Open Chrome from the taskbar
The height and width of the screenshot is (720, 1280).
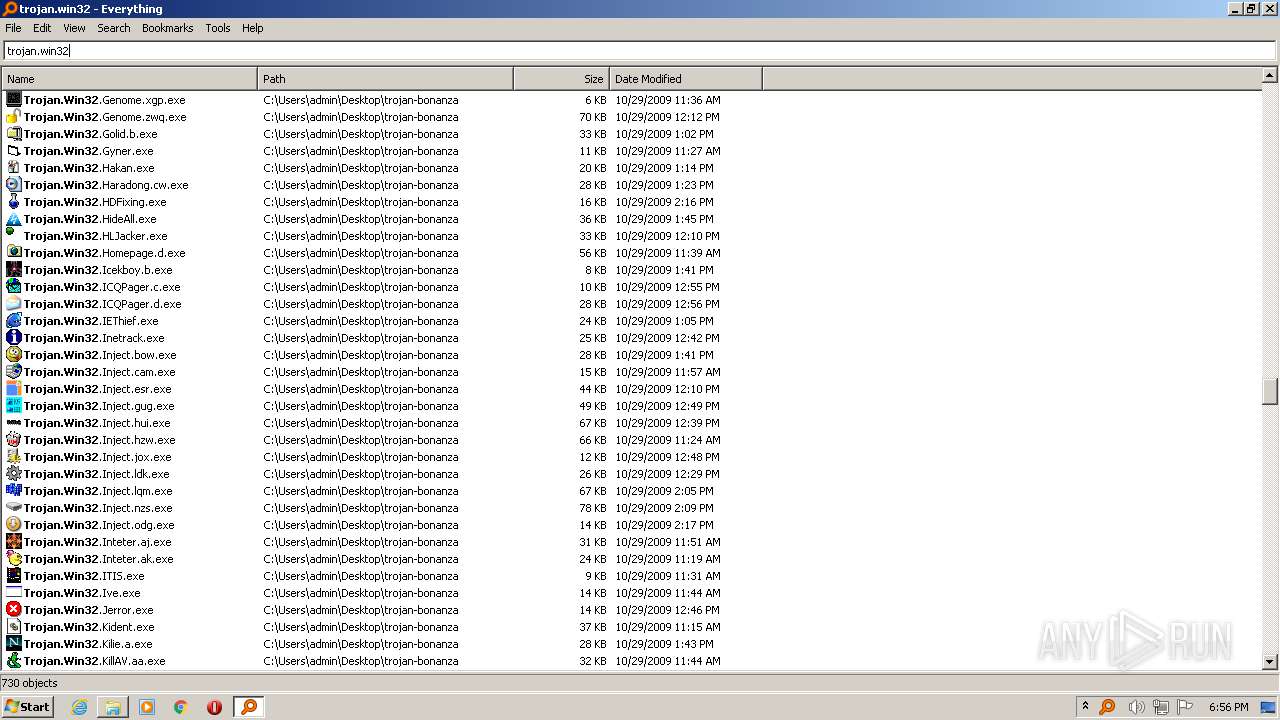pos(181,707)
